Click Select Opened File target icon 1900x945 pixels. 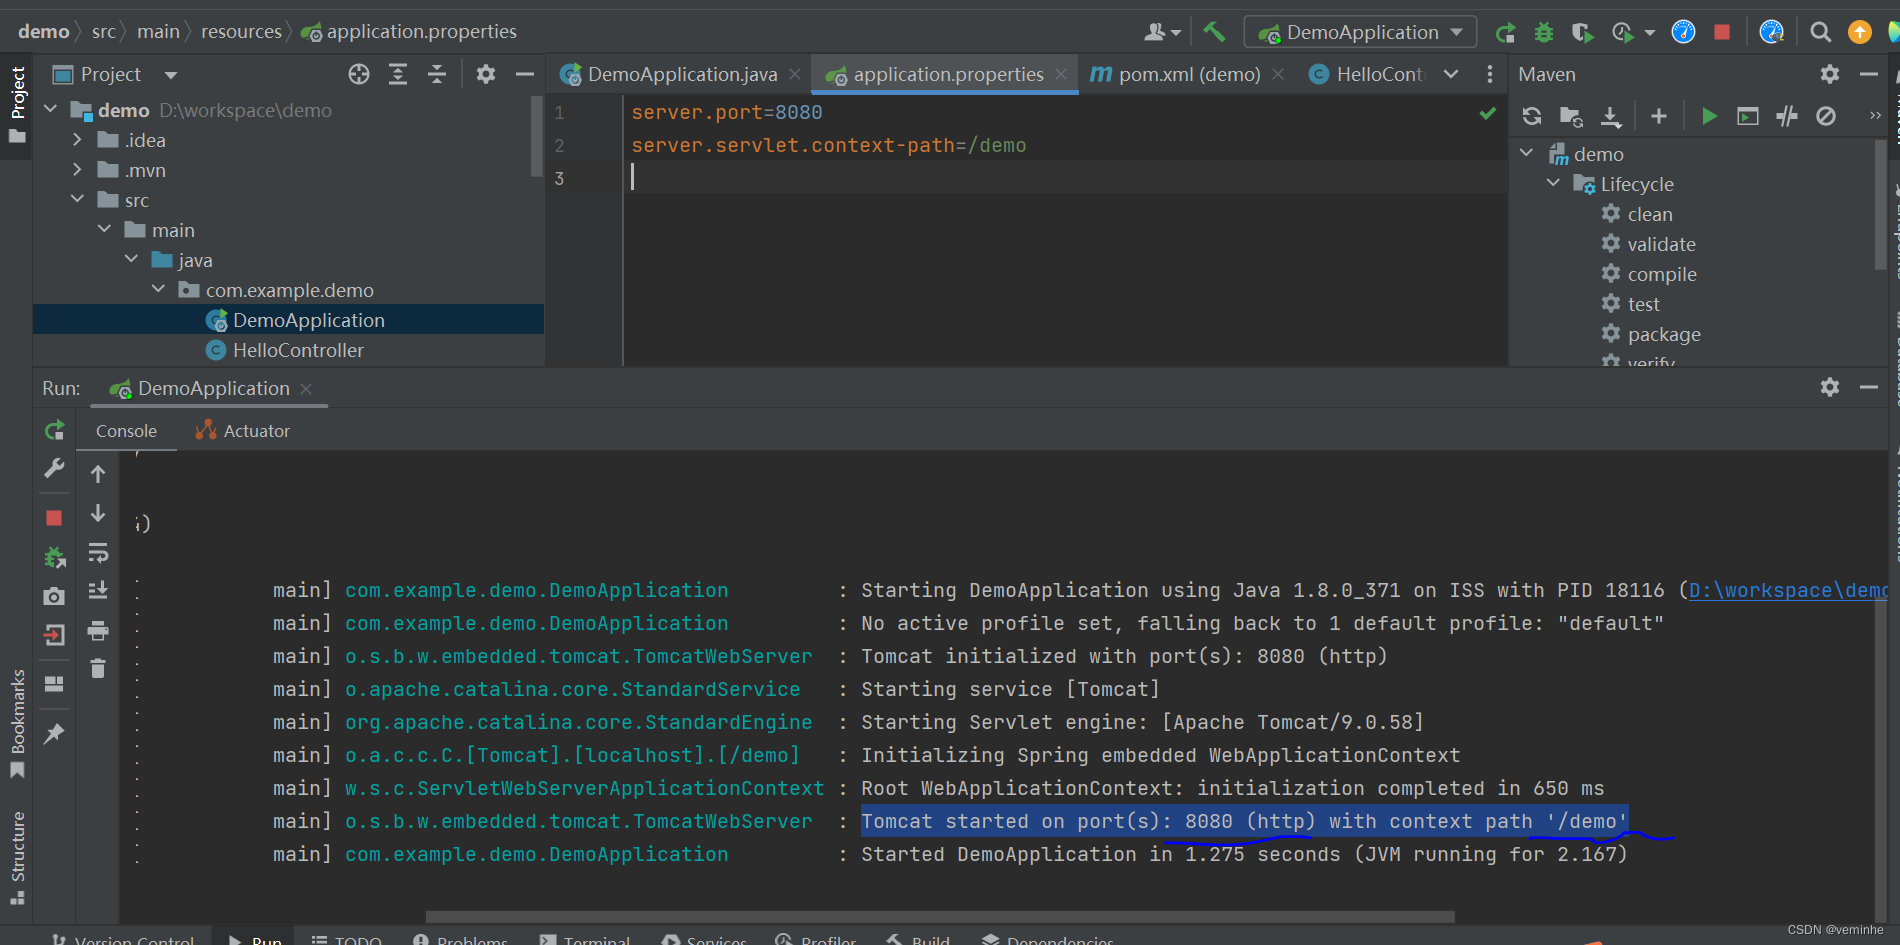[x=359, y=74]
